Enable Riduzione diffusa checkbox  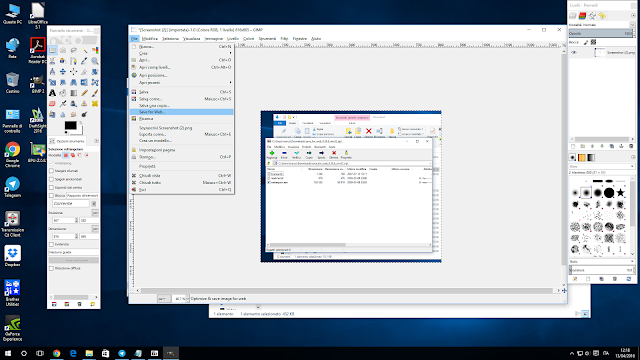pos(51,268)
